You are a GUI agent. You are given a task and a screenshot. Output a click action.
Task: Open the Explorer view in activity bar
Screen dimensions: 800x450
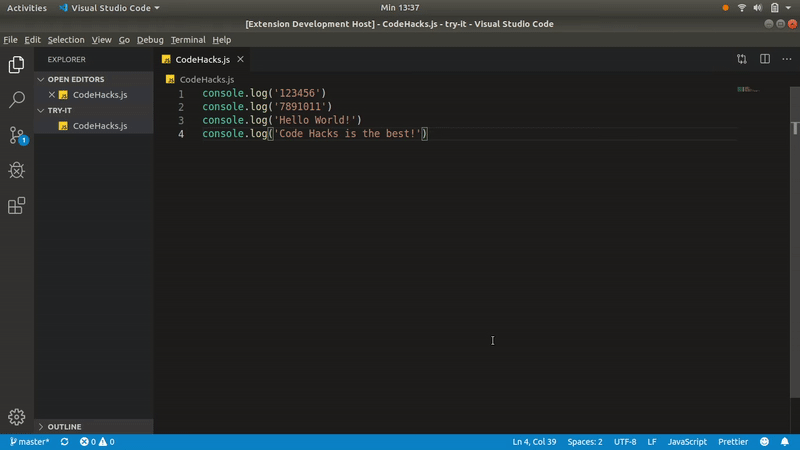pyautogui.click(x=16, y=65)
